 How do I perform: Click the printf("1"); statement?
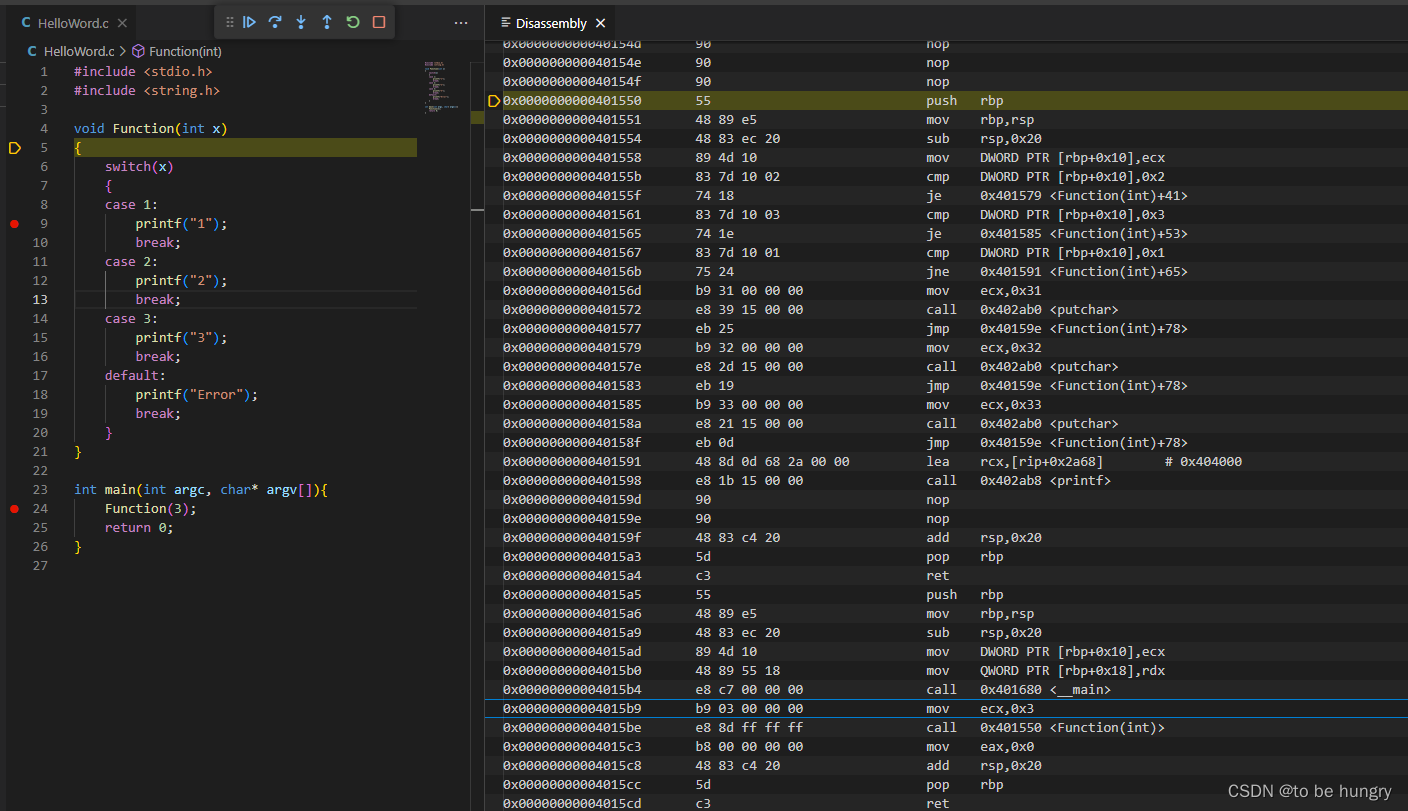click(182, 224)
